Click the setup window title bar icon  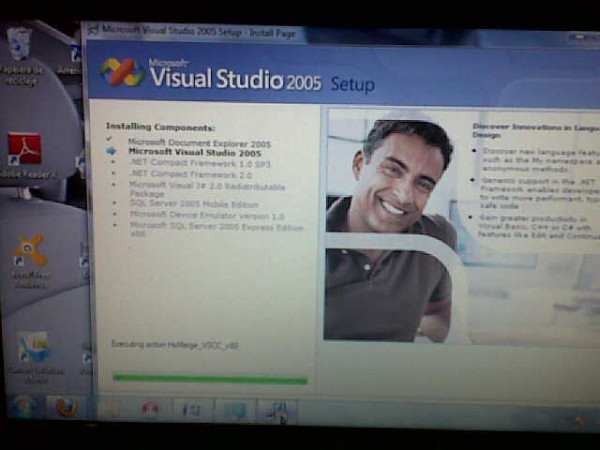pyautogui.click(x=93, y=30)
